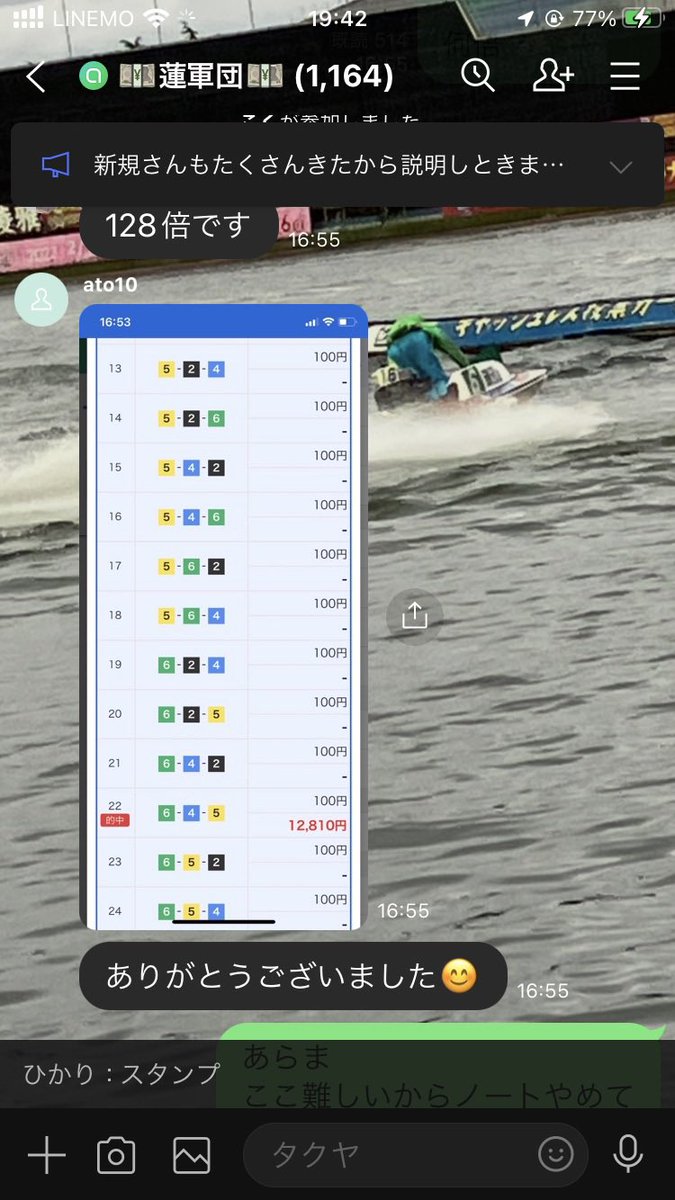Tap the Wi-Fi icon in status bar

click(x=155, y=18)
